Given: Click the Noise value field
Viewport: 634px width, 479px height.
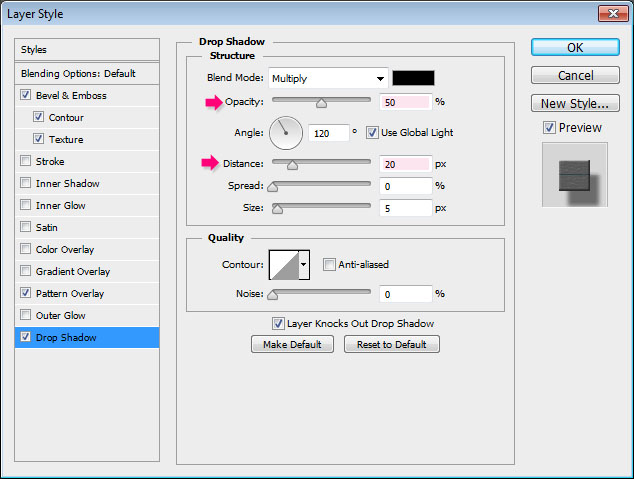Looking at the screenshot, I should coord(405,294).
